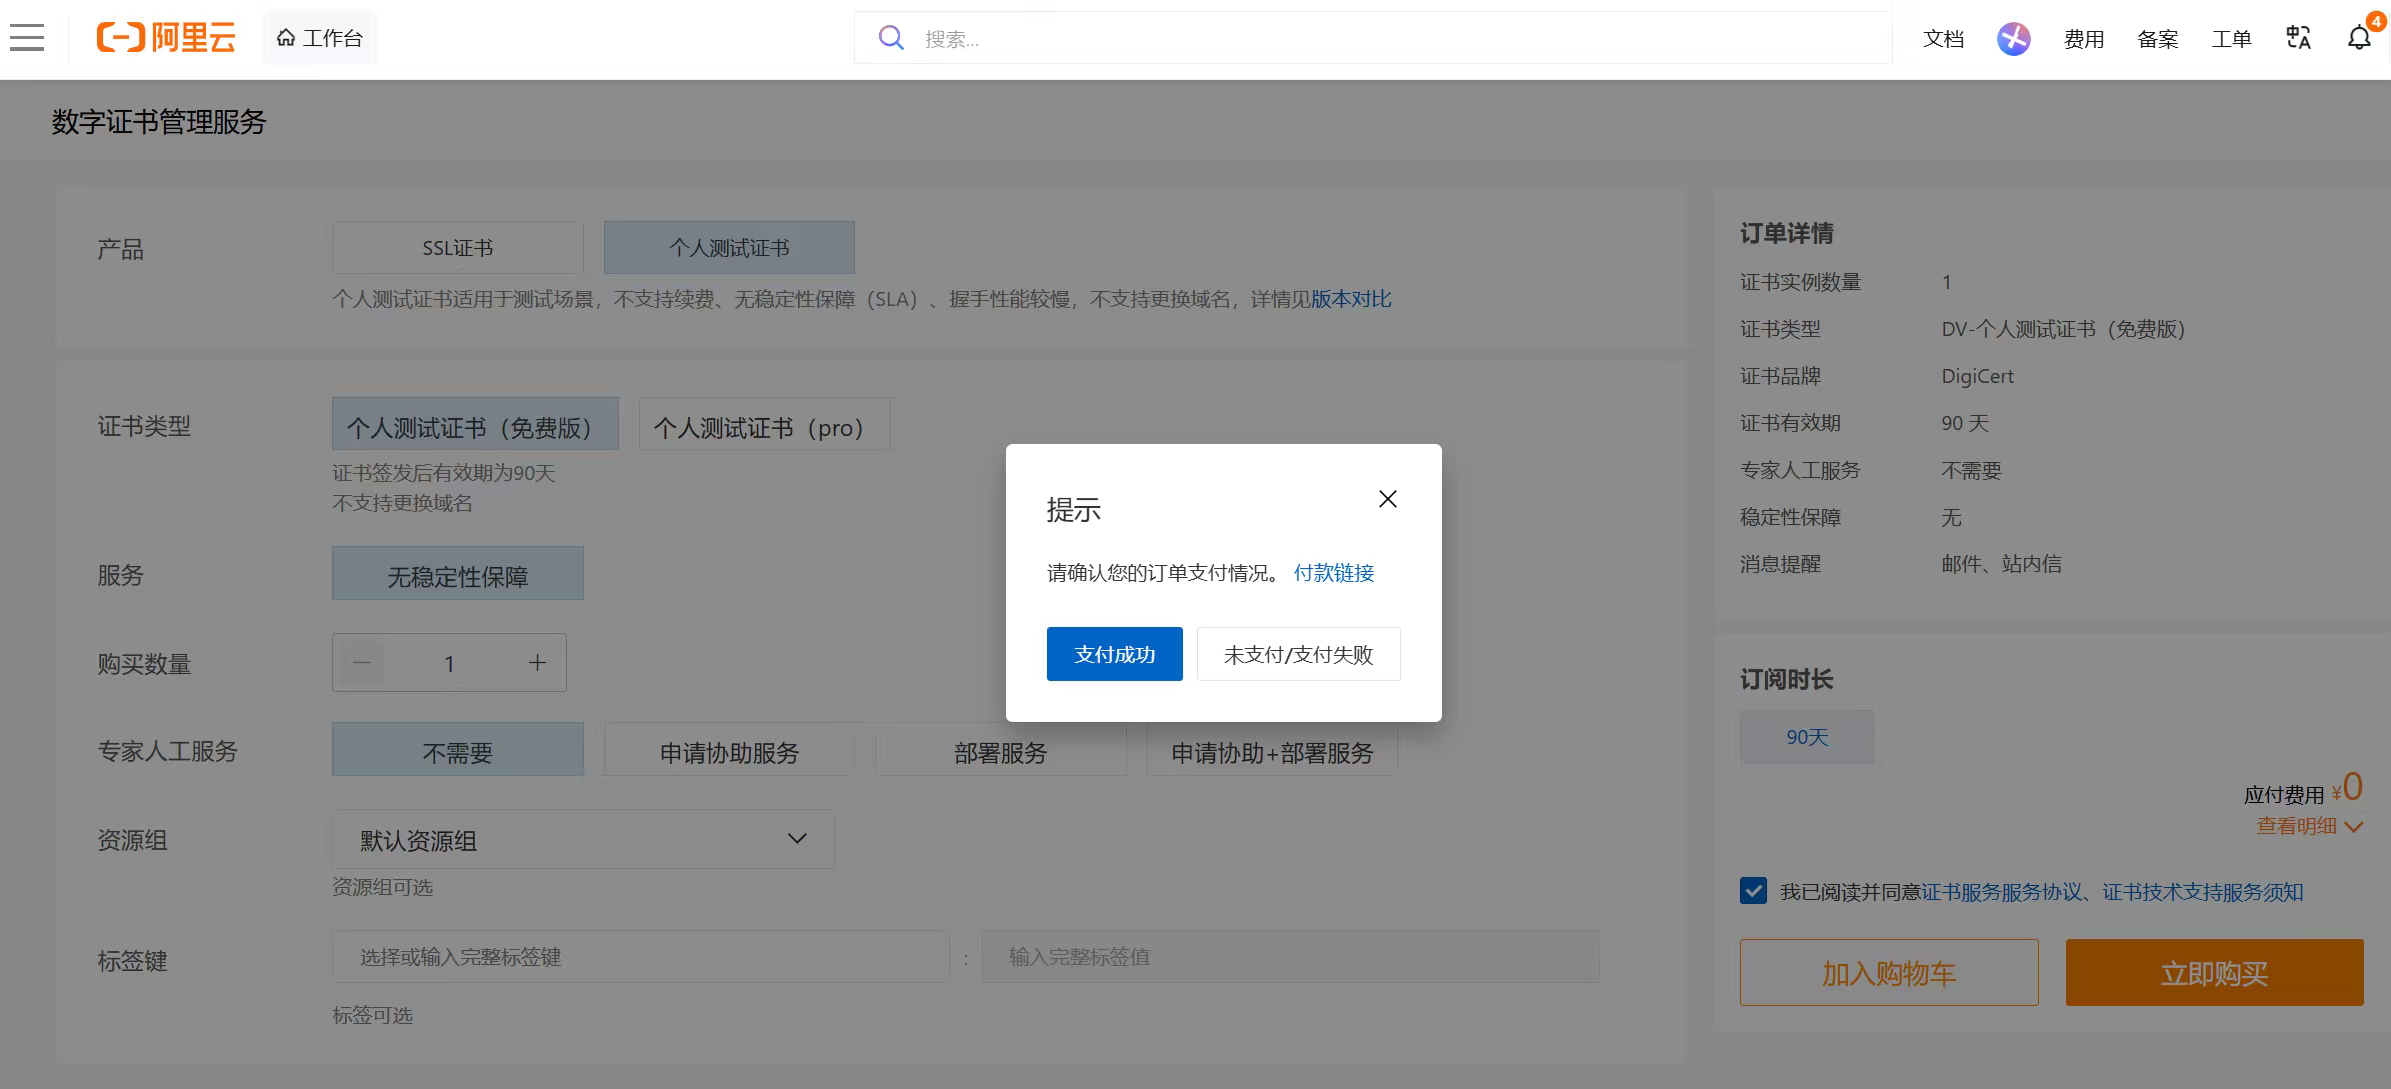Select the 无稳定性保障 service option
The height and width of the screenshot is (1089, 2391).
tap(458, 573)
